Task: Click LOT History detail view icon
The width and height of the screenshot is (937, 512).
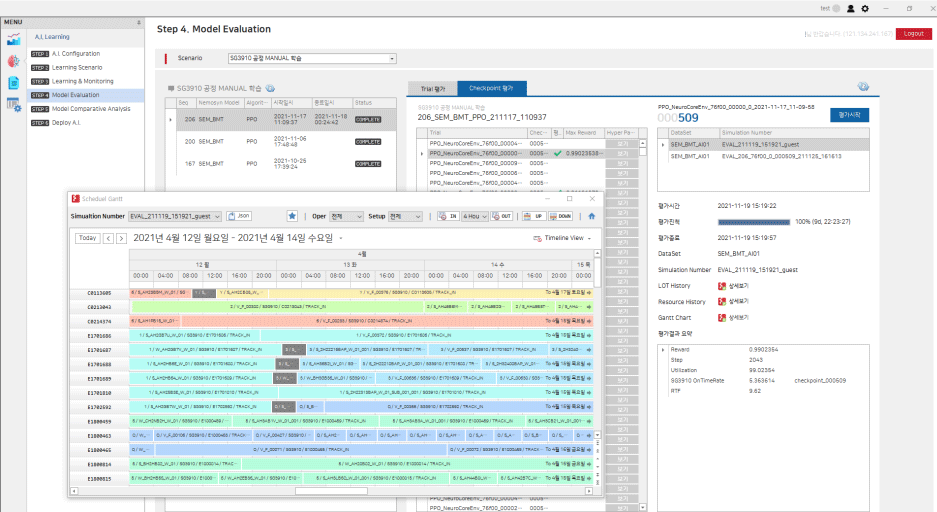Action: click(x=722, y=285)
